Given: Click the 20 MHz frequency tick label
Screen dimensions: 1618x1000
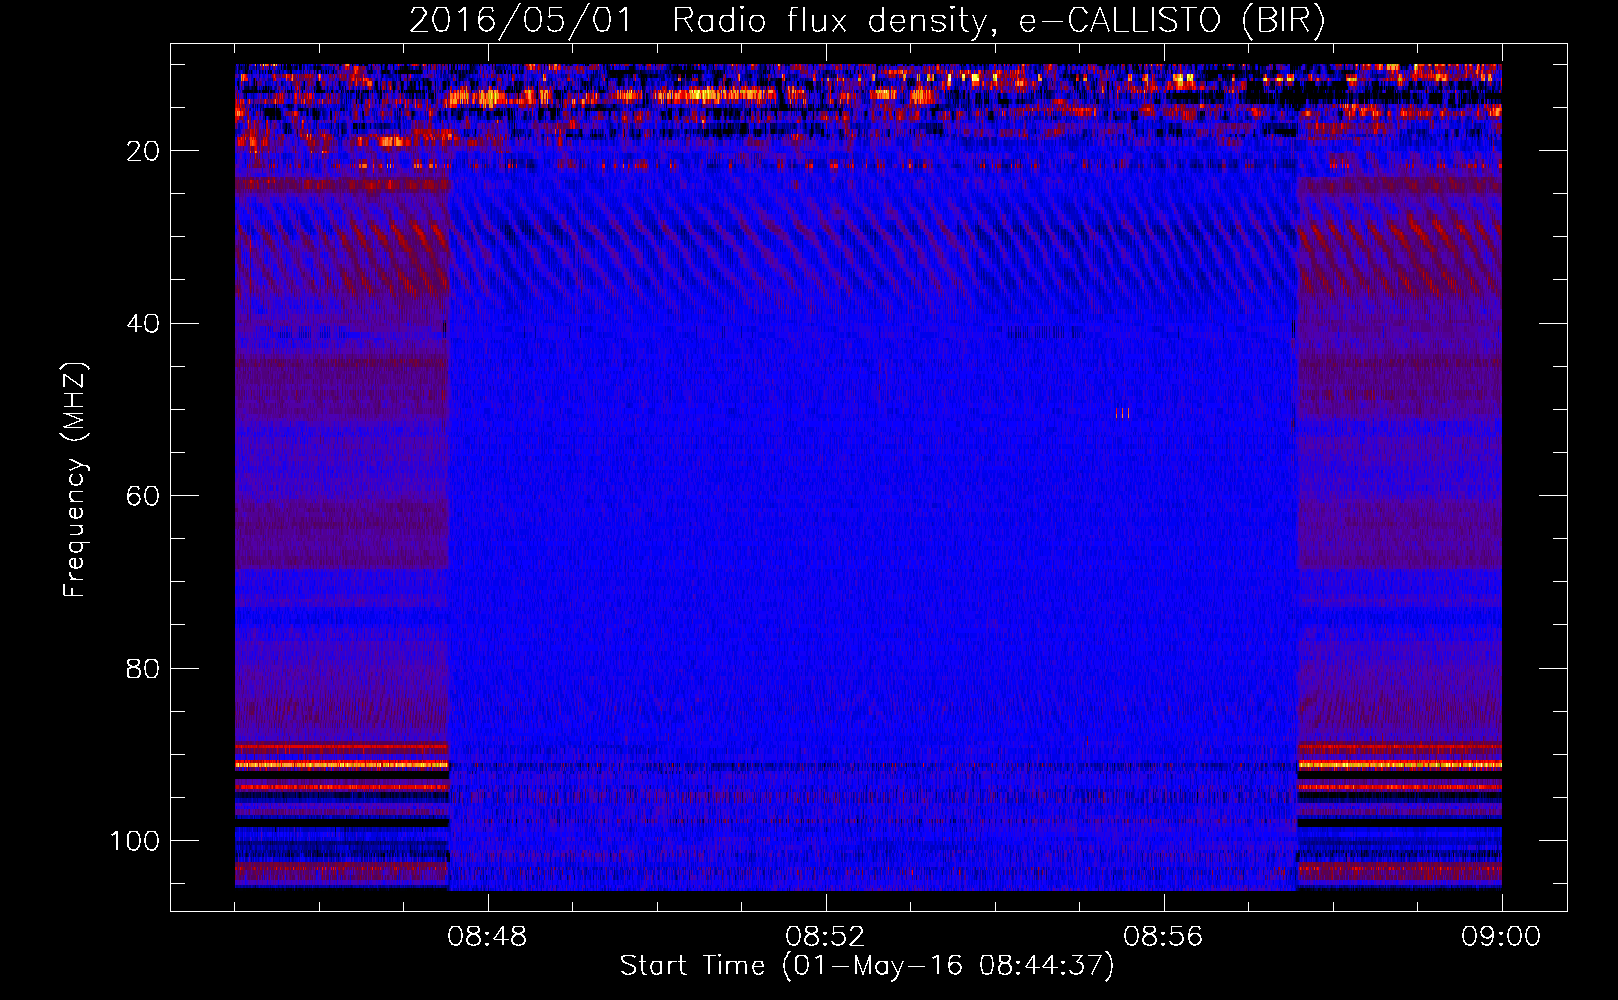Looking at the screenshot, I should pyautogui.click(x=143, y=151).
